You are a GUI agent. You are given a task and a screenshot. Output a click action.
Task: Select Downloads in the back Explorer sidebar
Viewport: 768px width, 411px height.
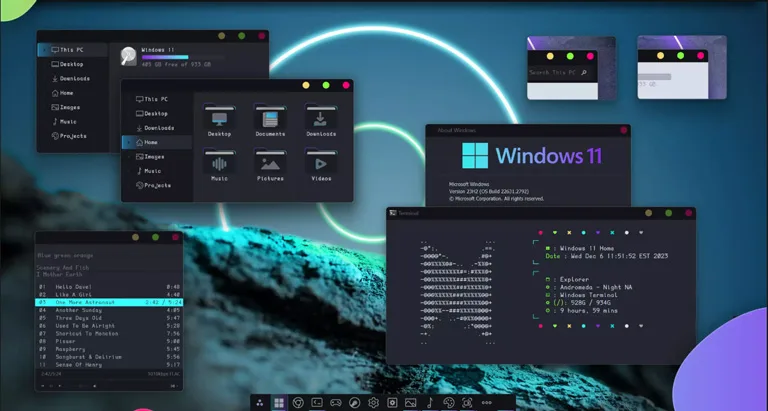click(x=72, y=78)
